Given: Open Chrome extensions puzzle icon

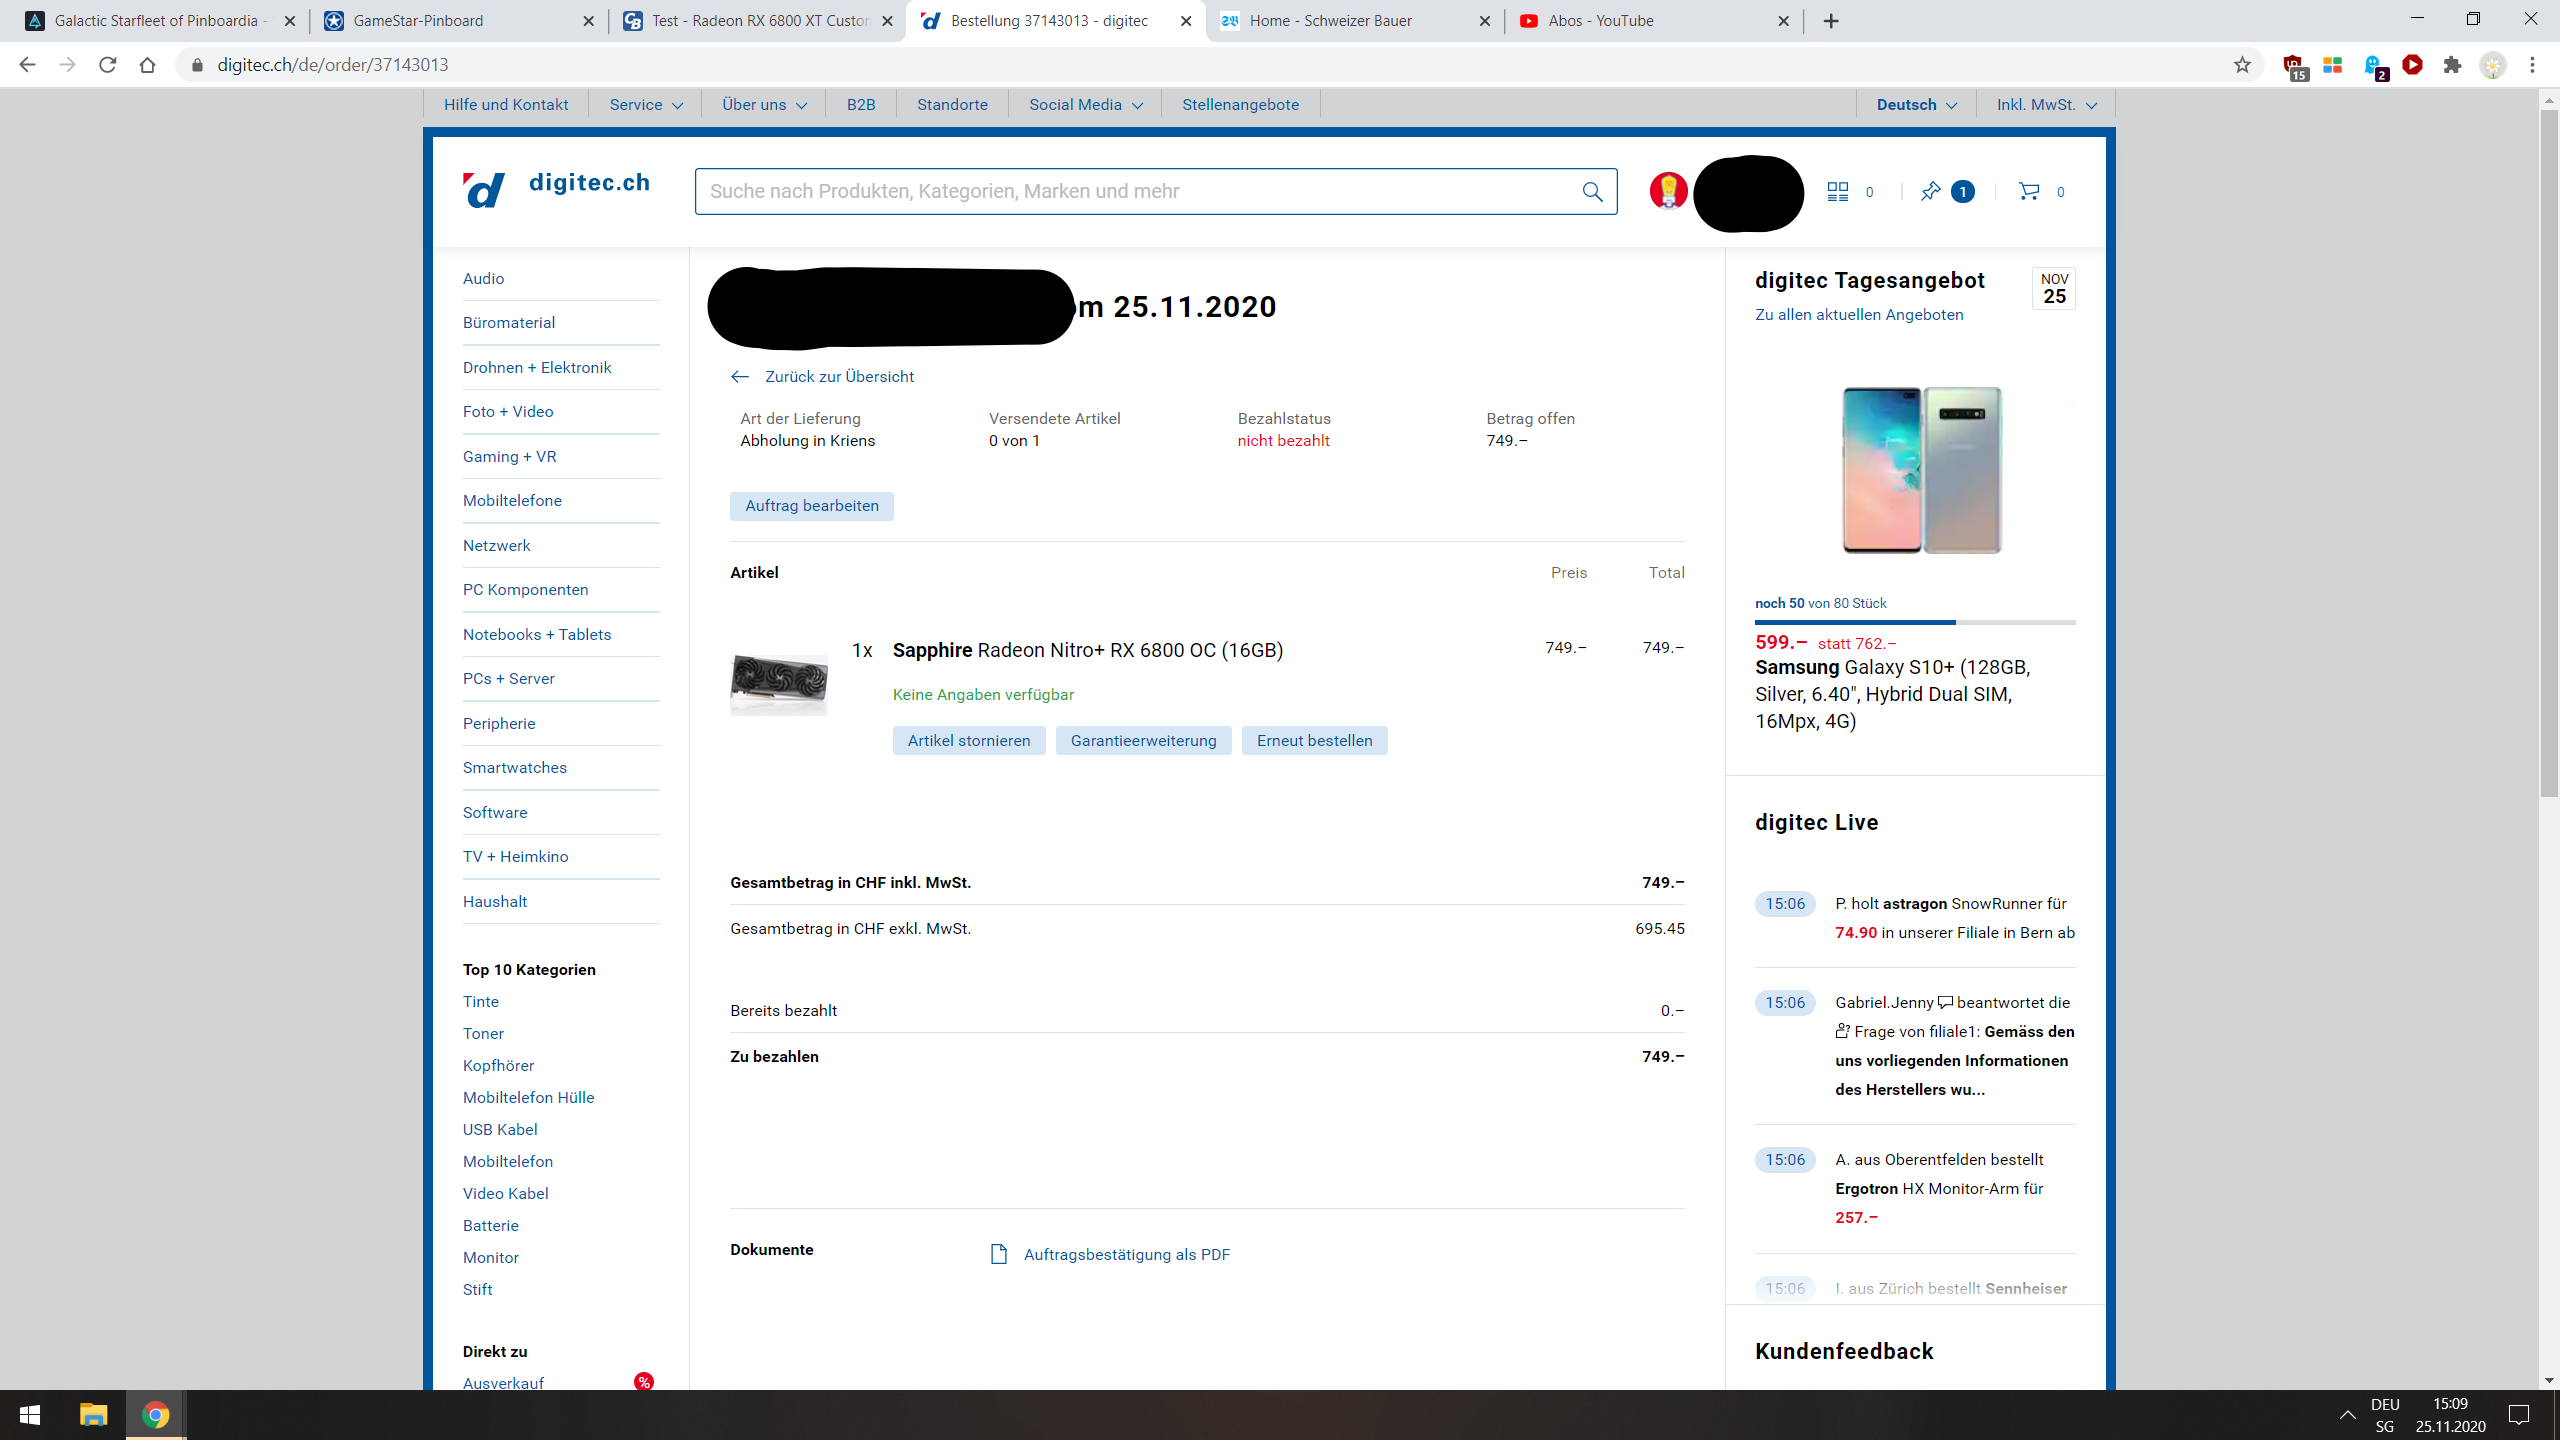Looking at the screenshot, I should pos(2452,65).
